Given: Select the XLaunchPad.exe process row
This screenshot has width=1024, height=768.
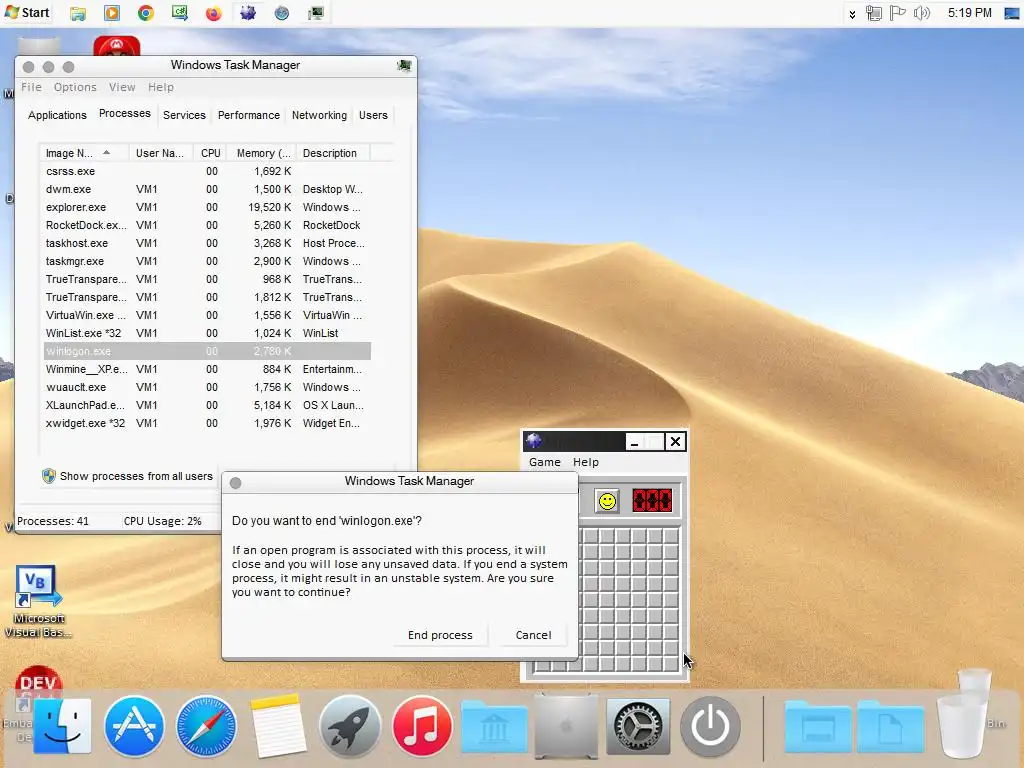Looking at the screenshot, I should coord(207,406).
